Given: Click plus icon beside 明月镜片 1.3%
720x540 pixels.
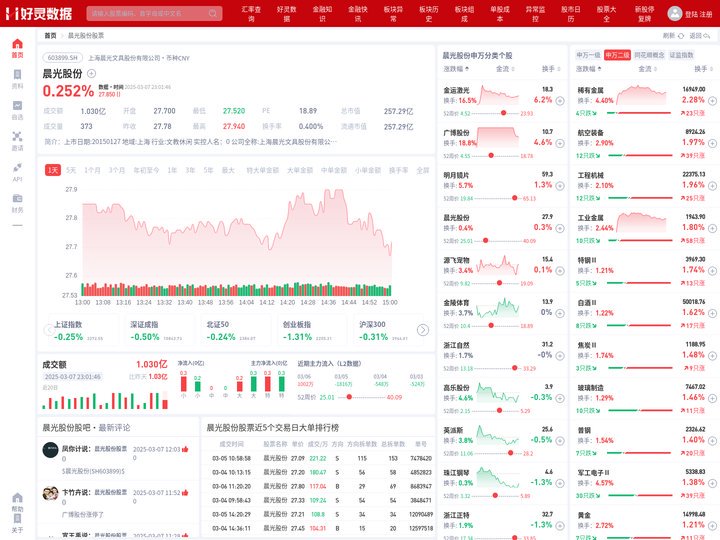Looking at the screenshot, I should (560, 186).
